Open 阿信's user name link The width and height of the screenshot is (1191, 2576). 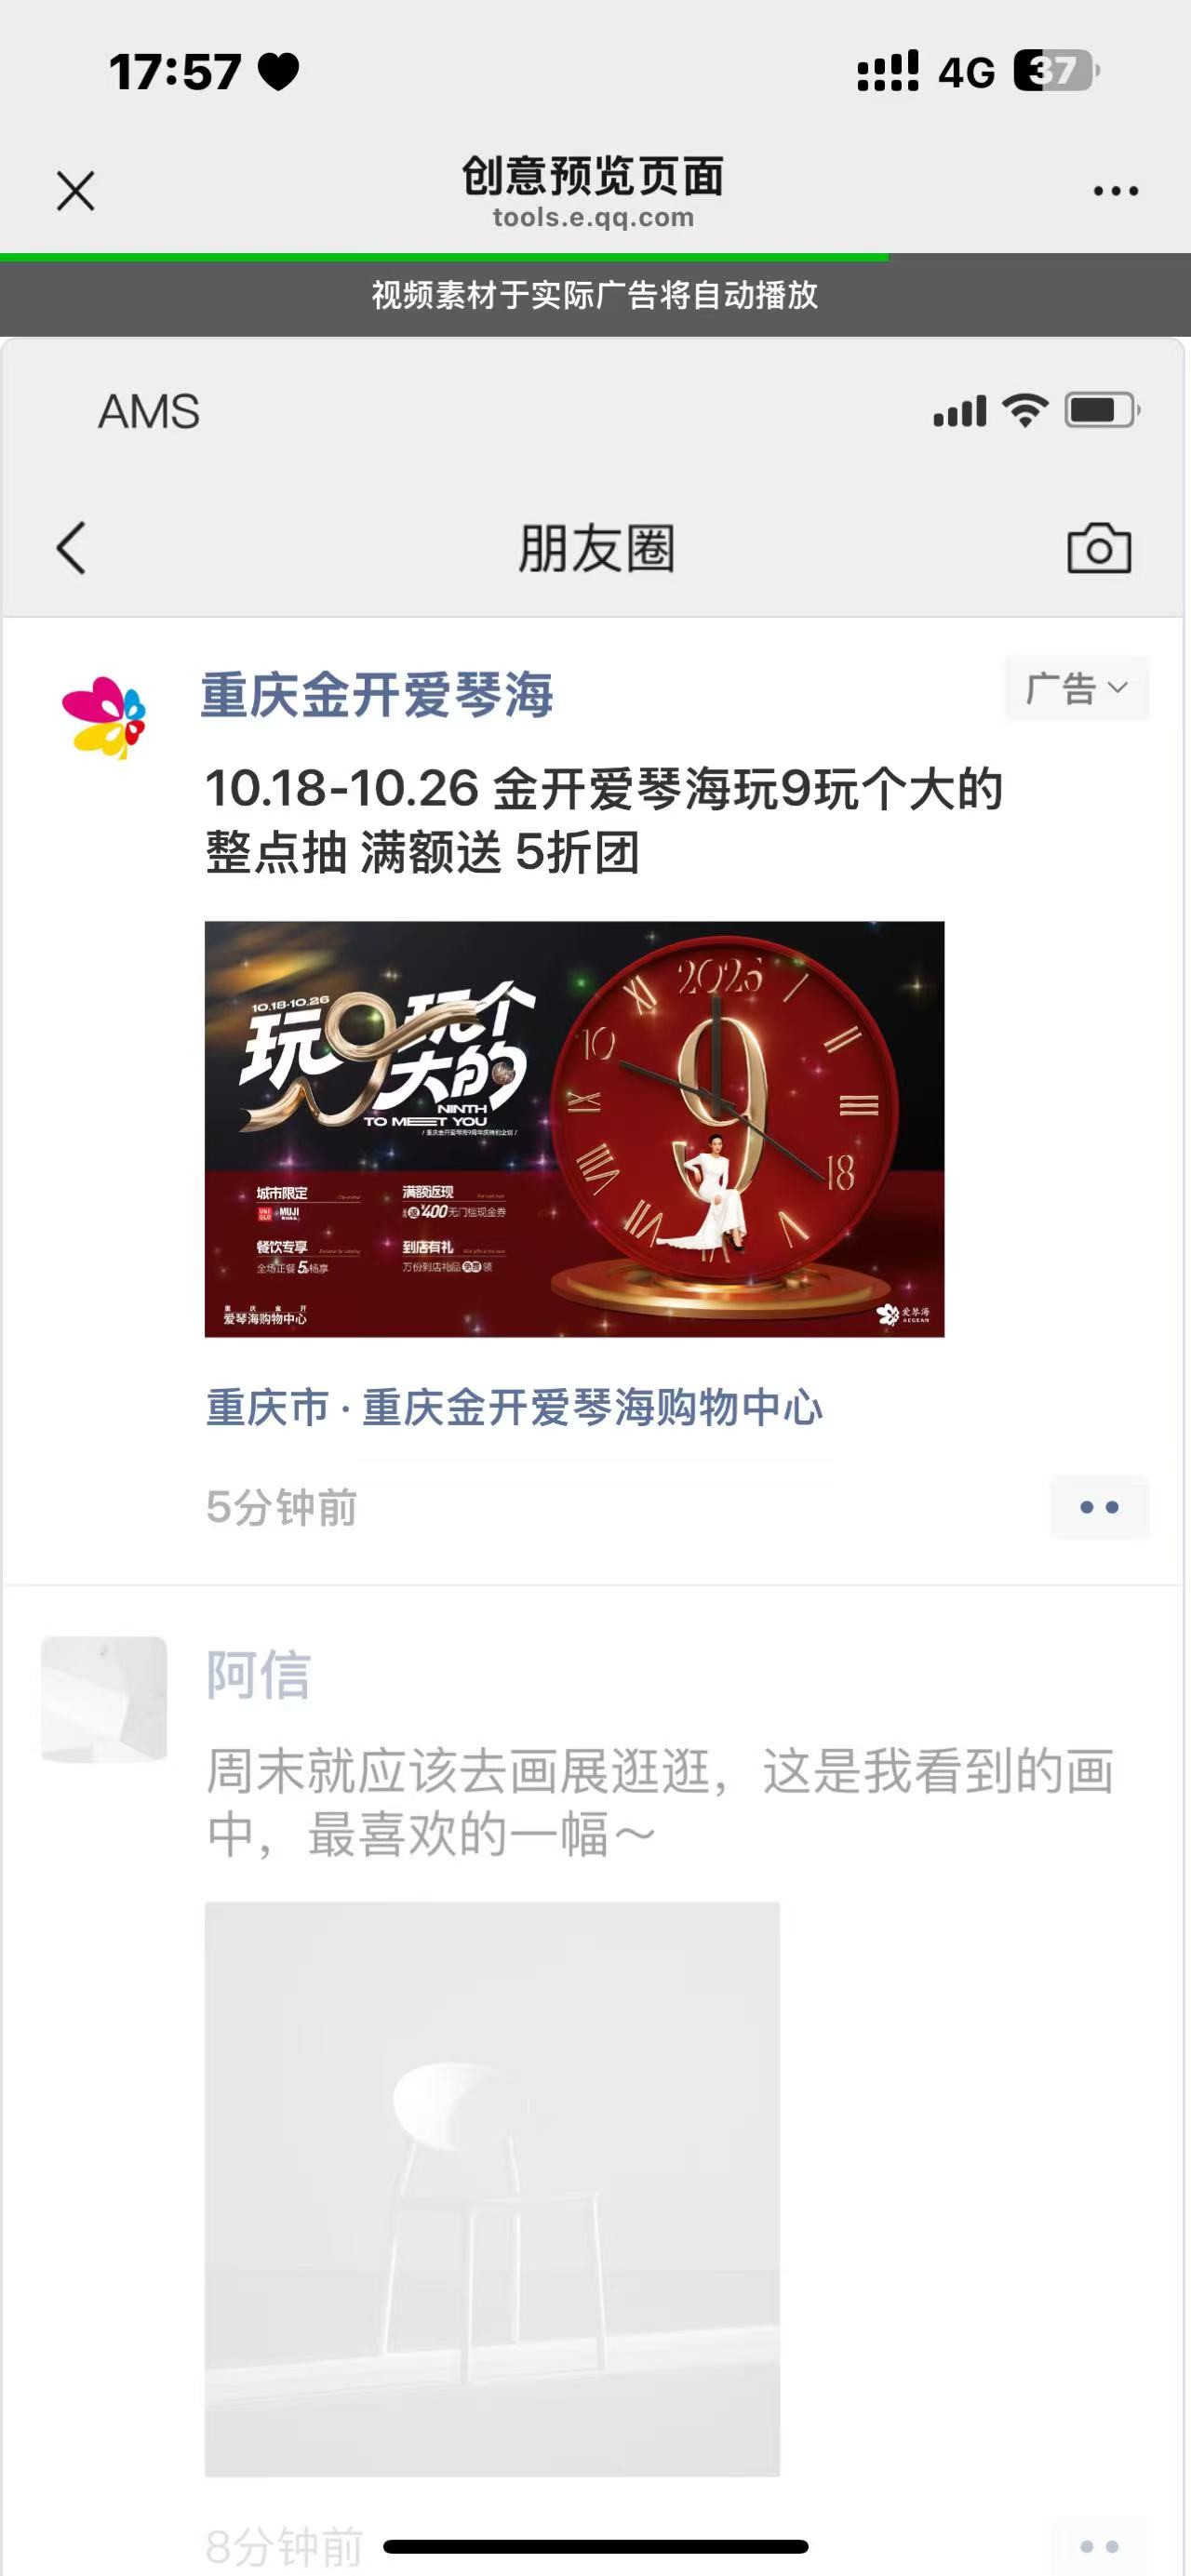[259, 1675]
